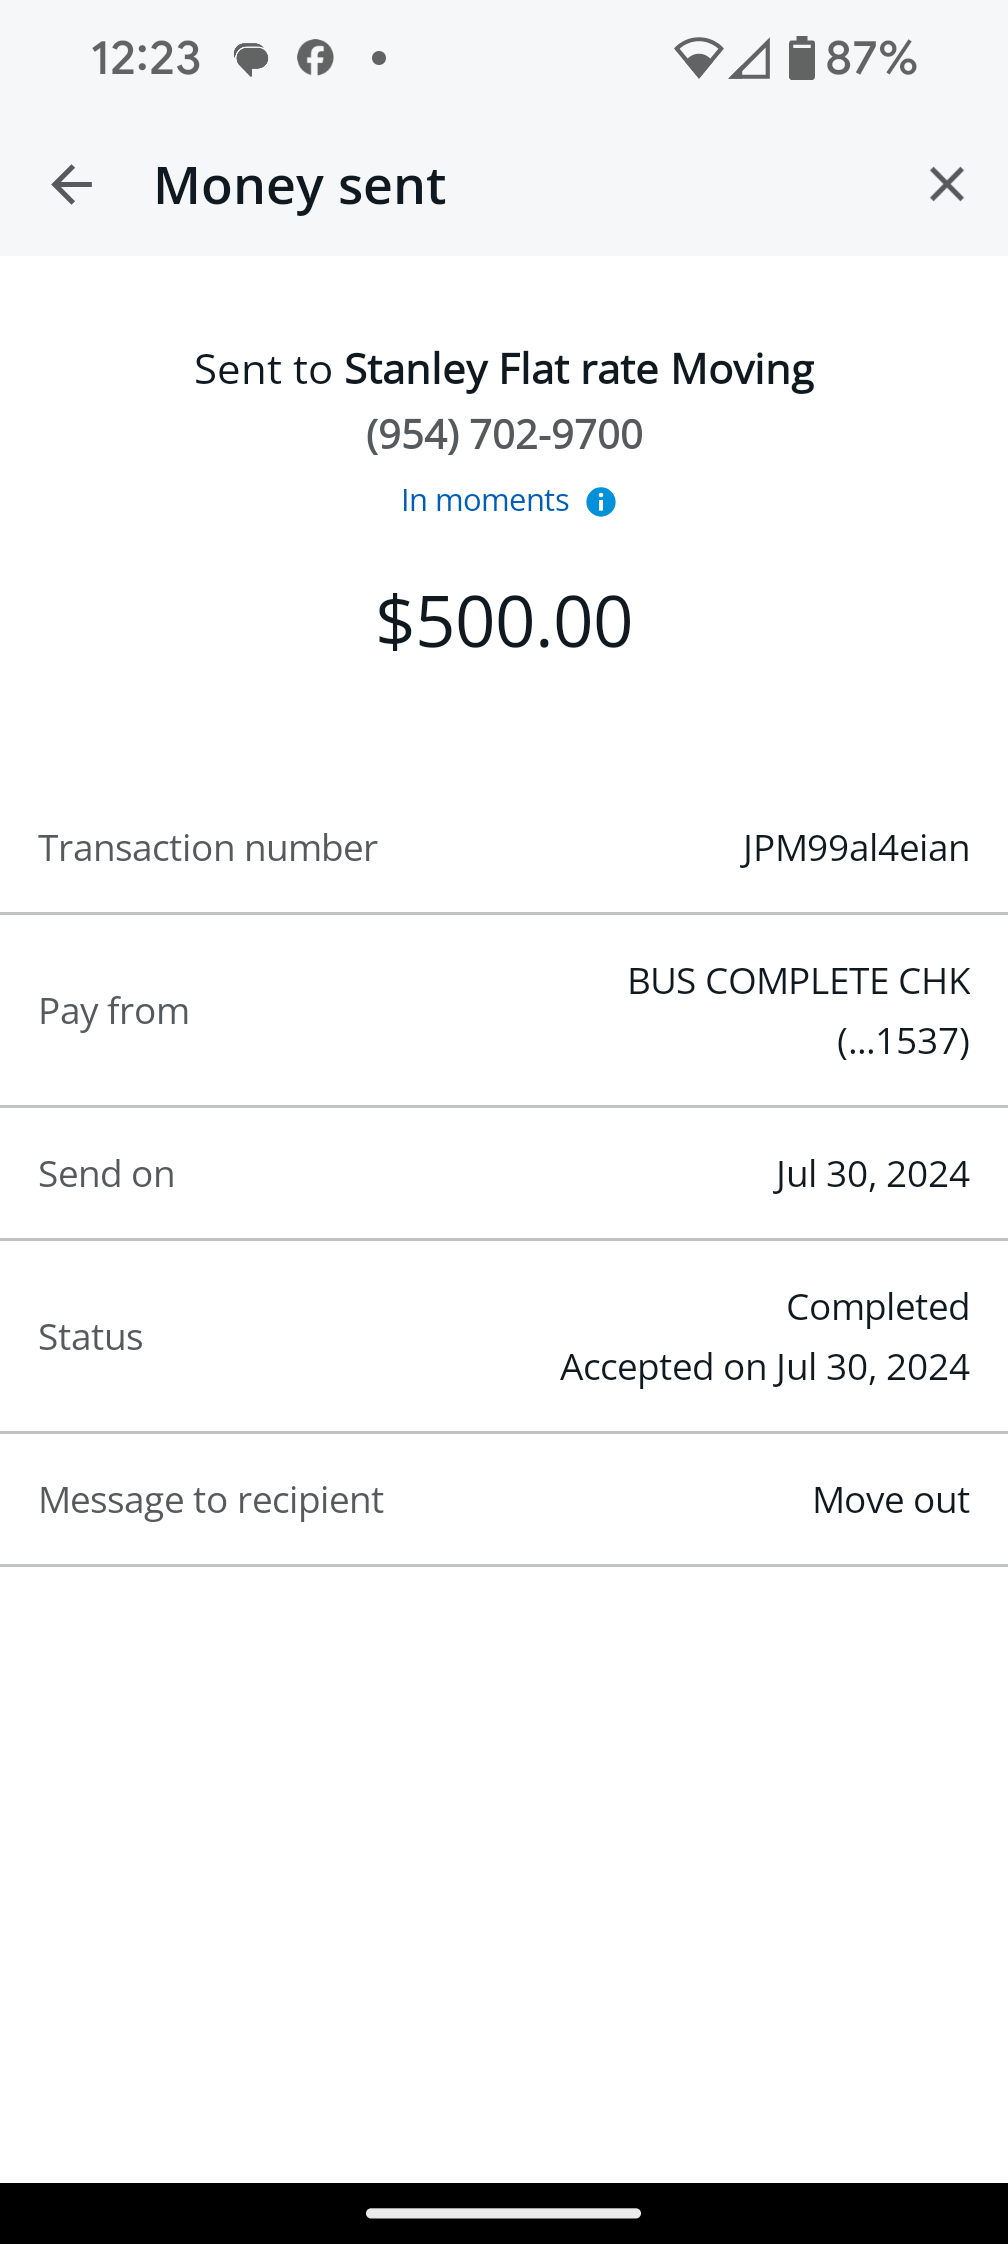The image size is (1008, 2244).
Task: Tap the Money sent header title
Action: tap(300, 186)
